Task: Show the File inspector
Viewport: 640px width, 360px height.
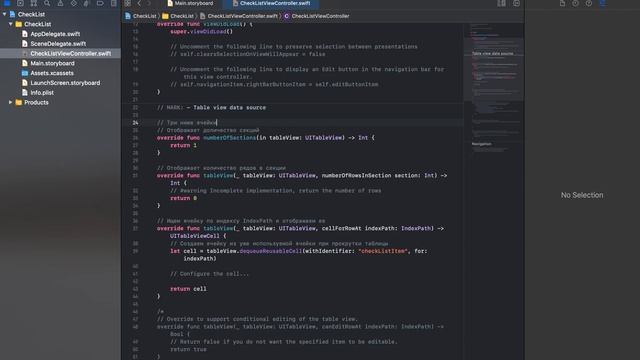Action: click(x=562, y=3)
